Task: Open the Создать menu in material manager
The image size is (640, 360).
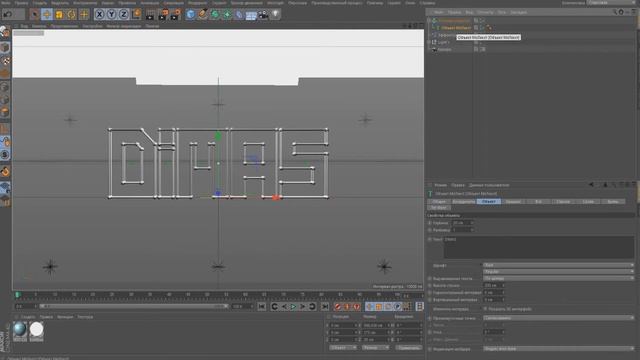Action: point(28,317)
